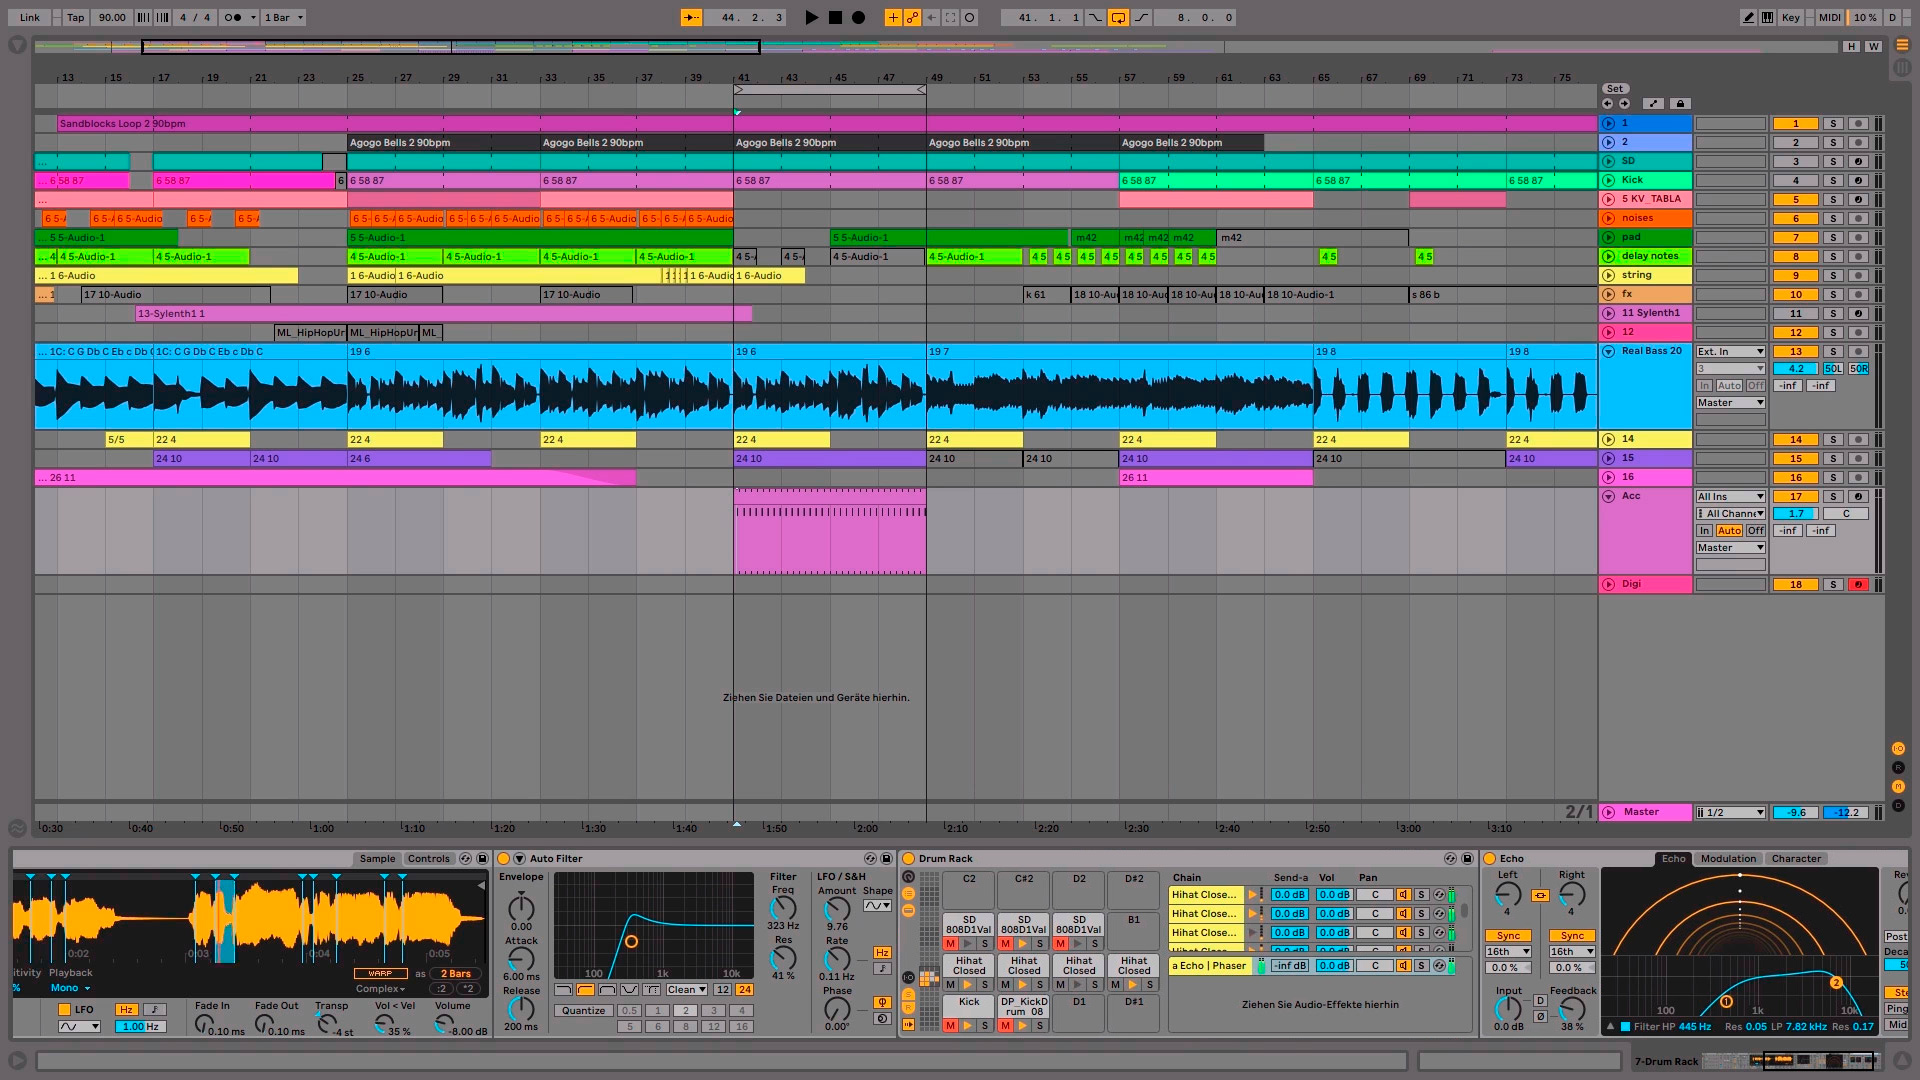Deactivate track 9 string activator
1920x1080 pixels.
(1795, 275)
